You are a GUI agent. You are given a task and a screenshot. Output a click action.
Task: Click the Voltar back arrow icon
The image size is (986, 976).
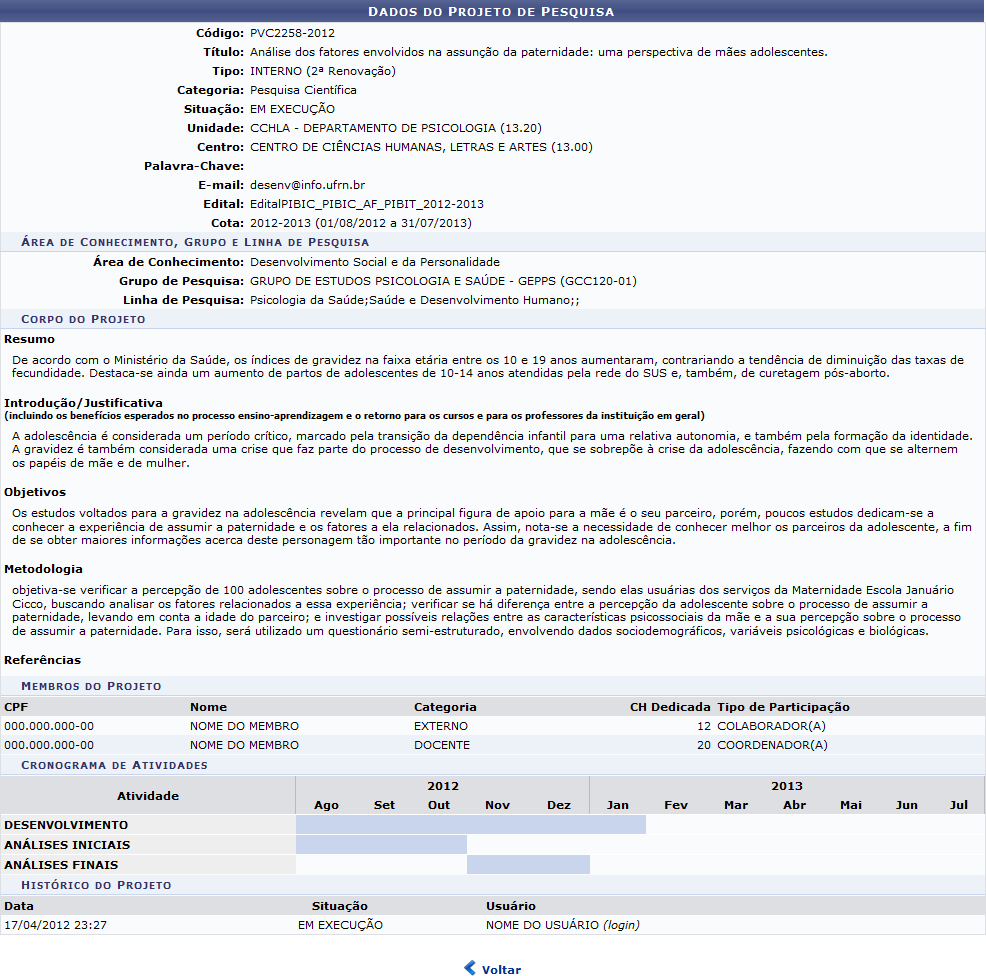point(470,968)
